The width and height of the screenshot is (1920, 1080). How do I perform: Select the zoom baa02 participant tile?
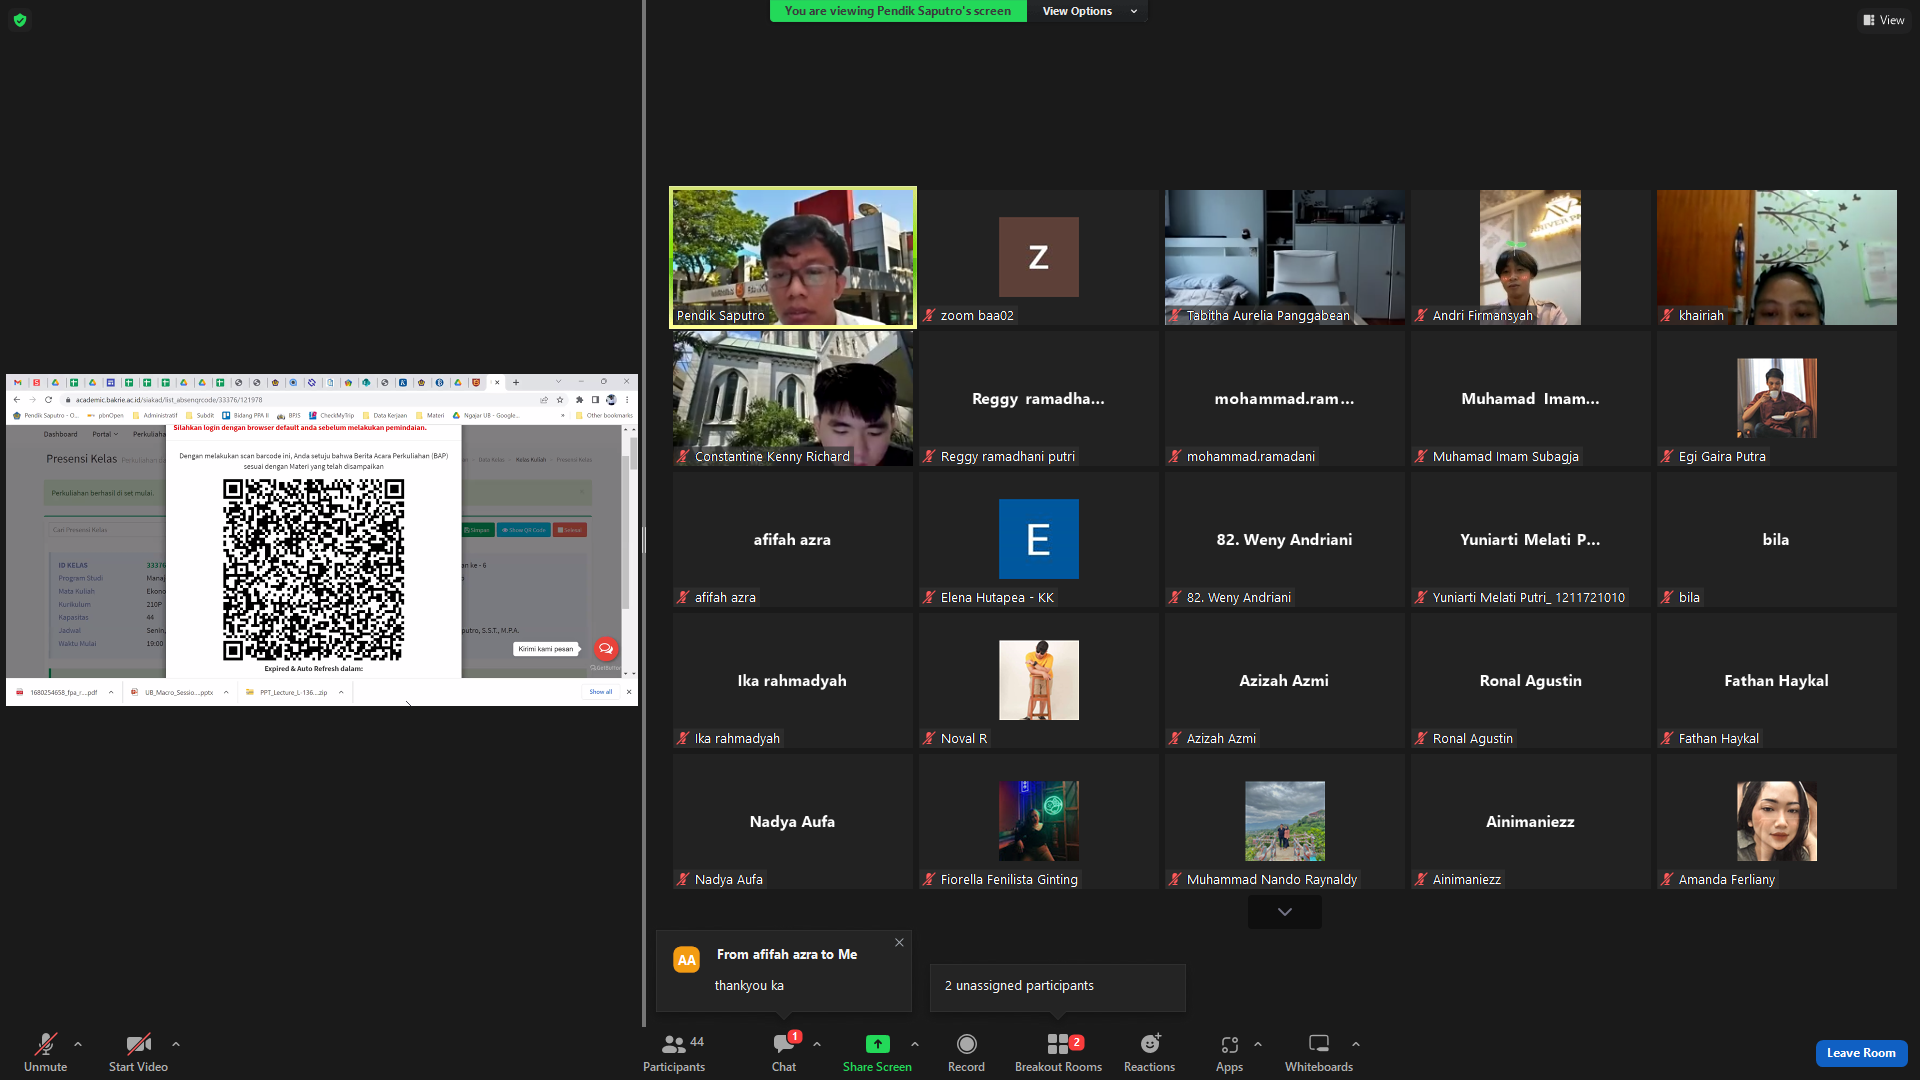point(1039,258)
